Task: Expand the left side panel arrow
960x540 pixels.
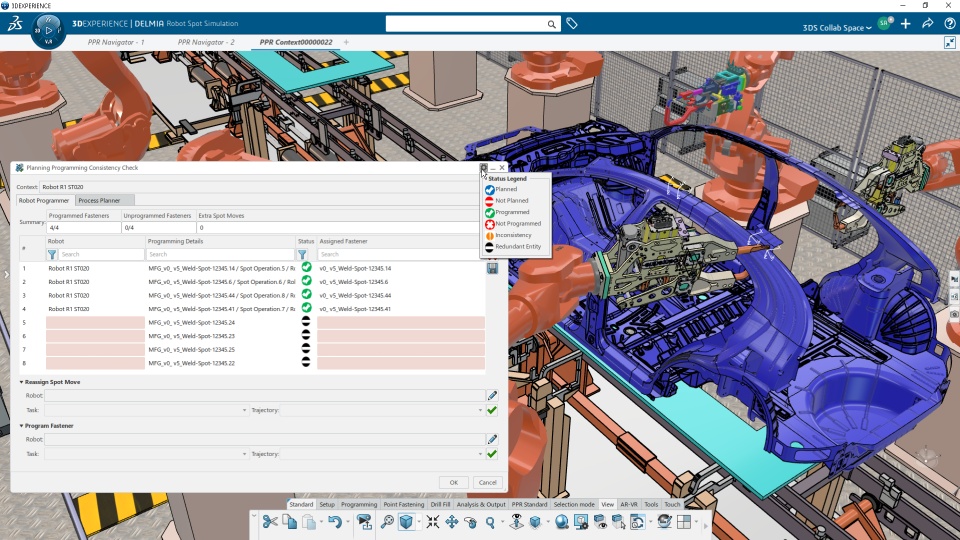Action: (x=6, y=274)
